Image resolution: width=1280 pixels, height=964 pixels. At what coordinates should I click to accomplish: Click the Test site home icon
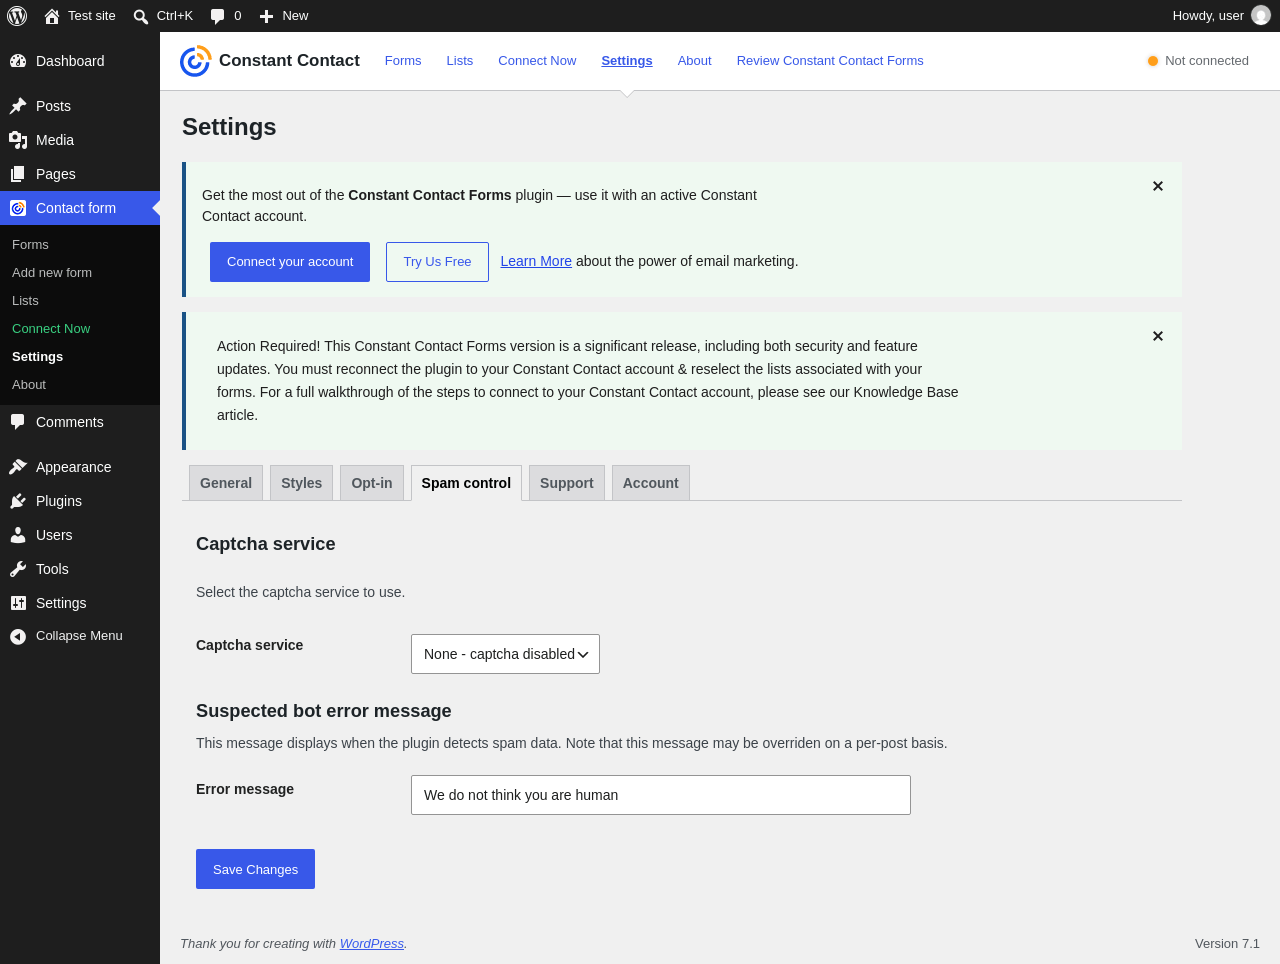point(52,16)
